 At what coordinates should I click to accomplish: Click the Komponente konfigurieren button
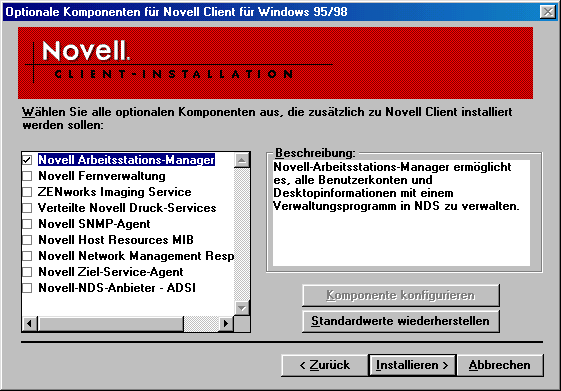pos(401,295)
